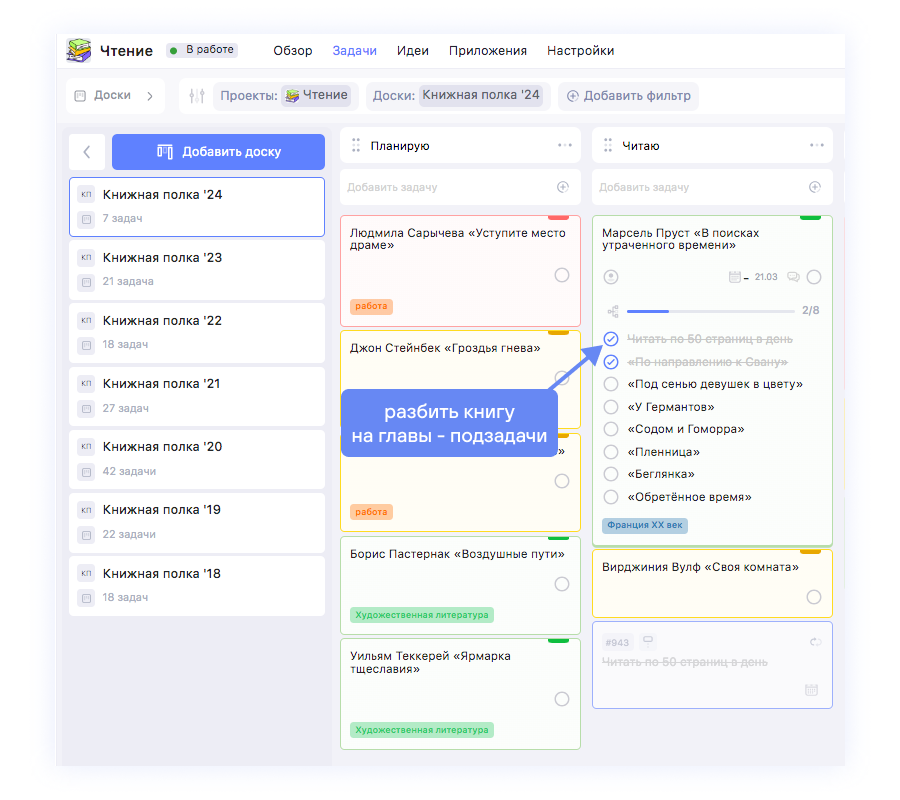Click the filter sliders icon
The height and width of the screenshot is (800, 900).
(x=196, y=96)
